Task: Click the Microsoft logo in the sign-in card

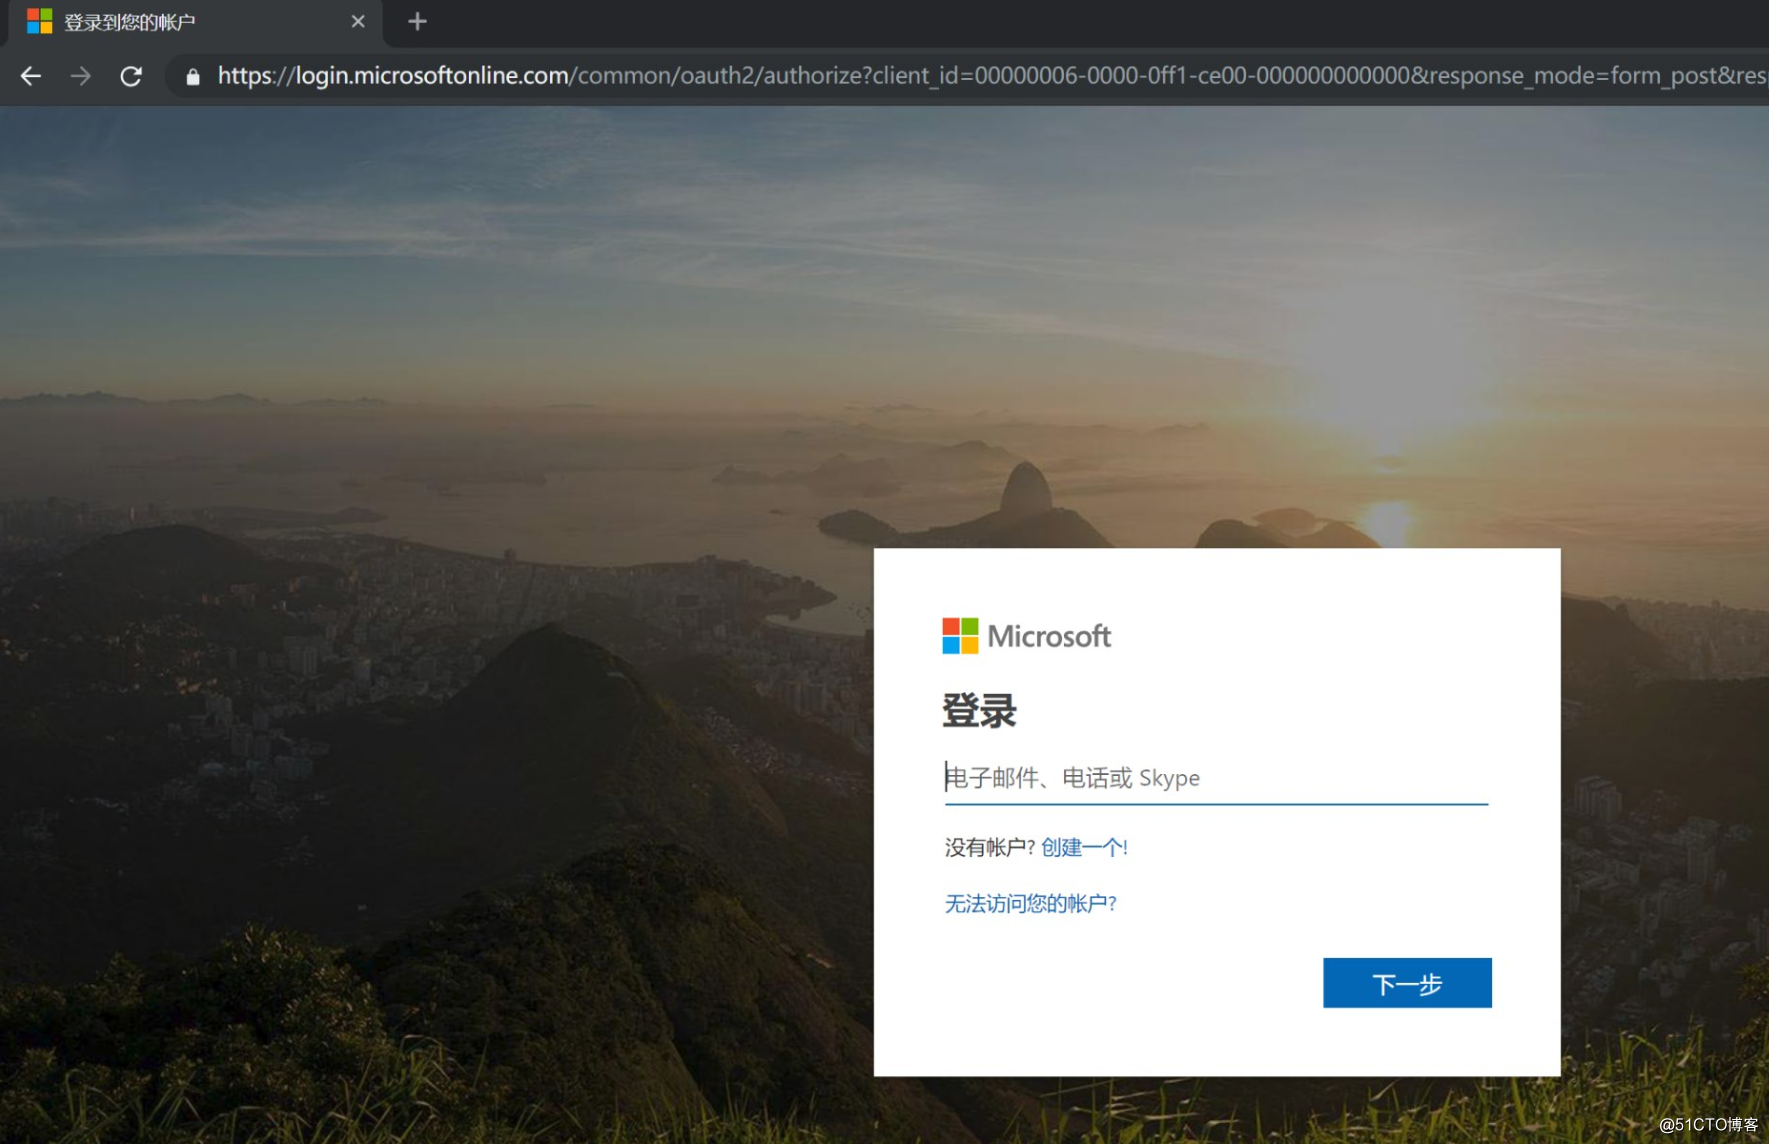Action: (x=1027, y=636)
